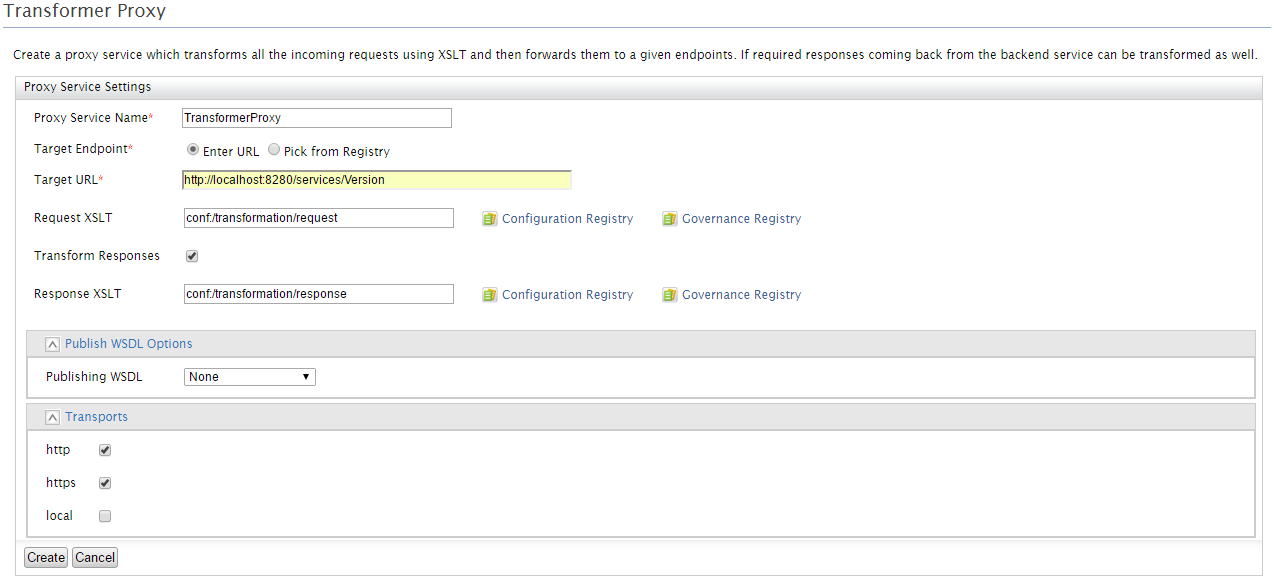Open Configuration Registry link beside Request XSLT

coord(567,219)
